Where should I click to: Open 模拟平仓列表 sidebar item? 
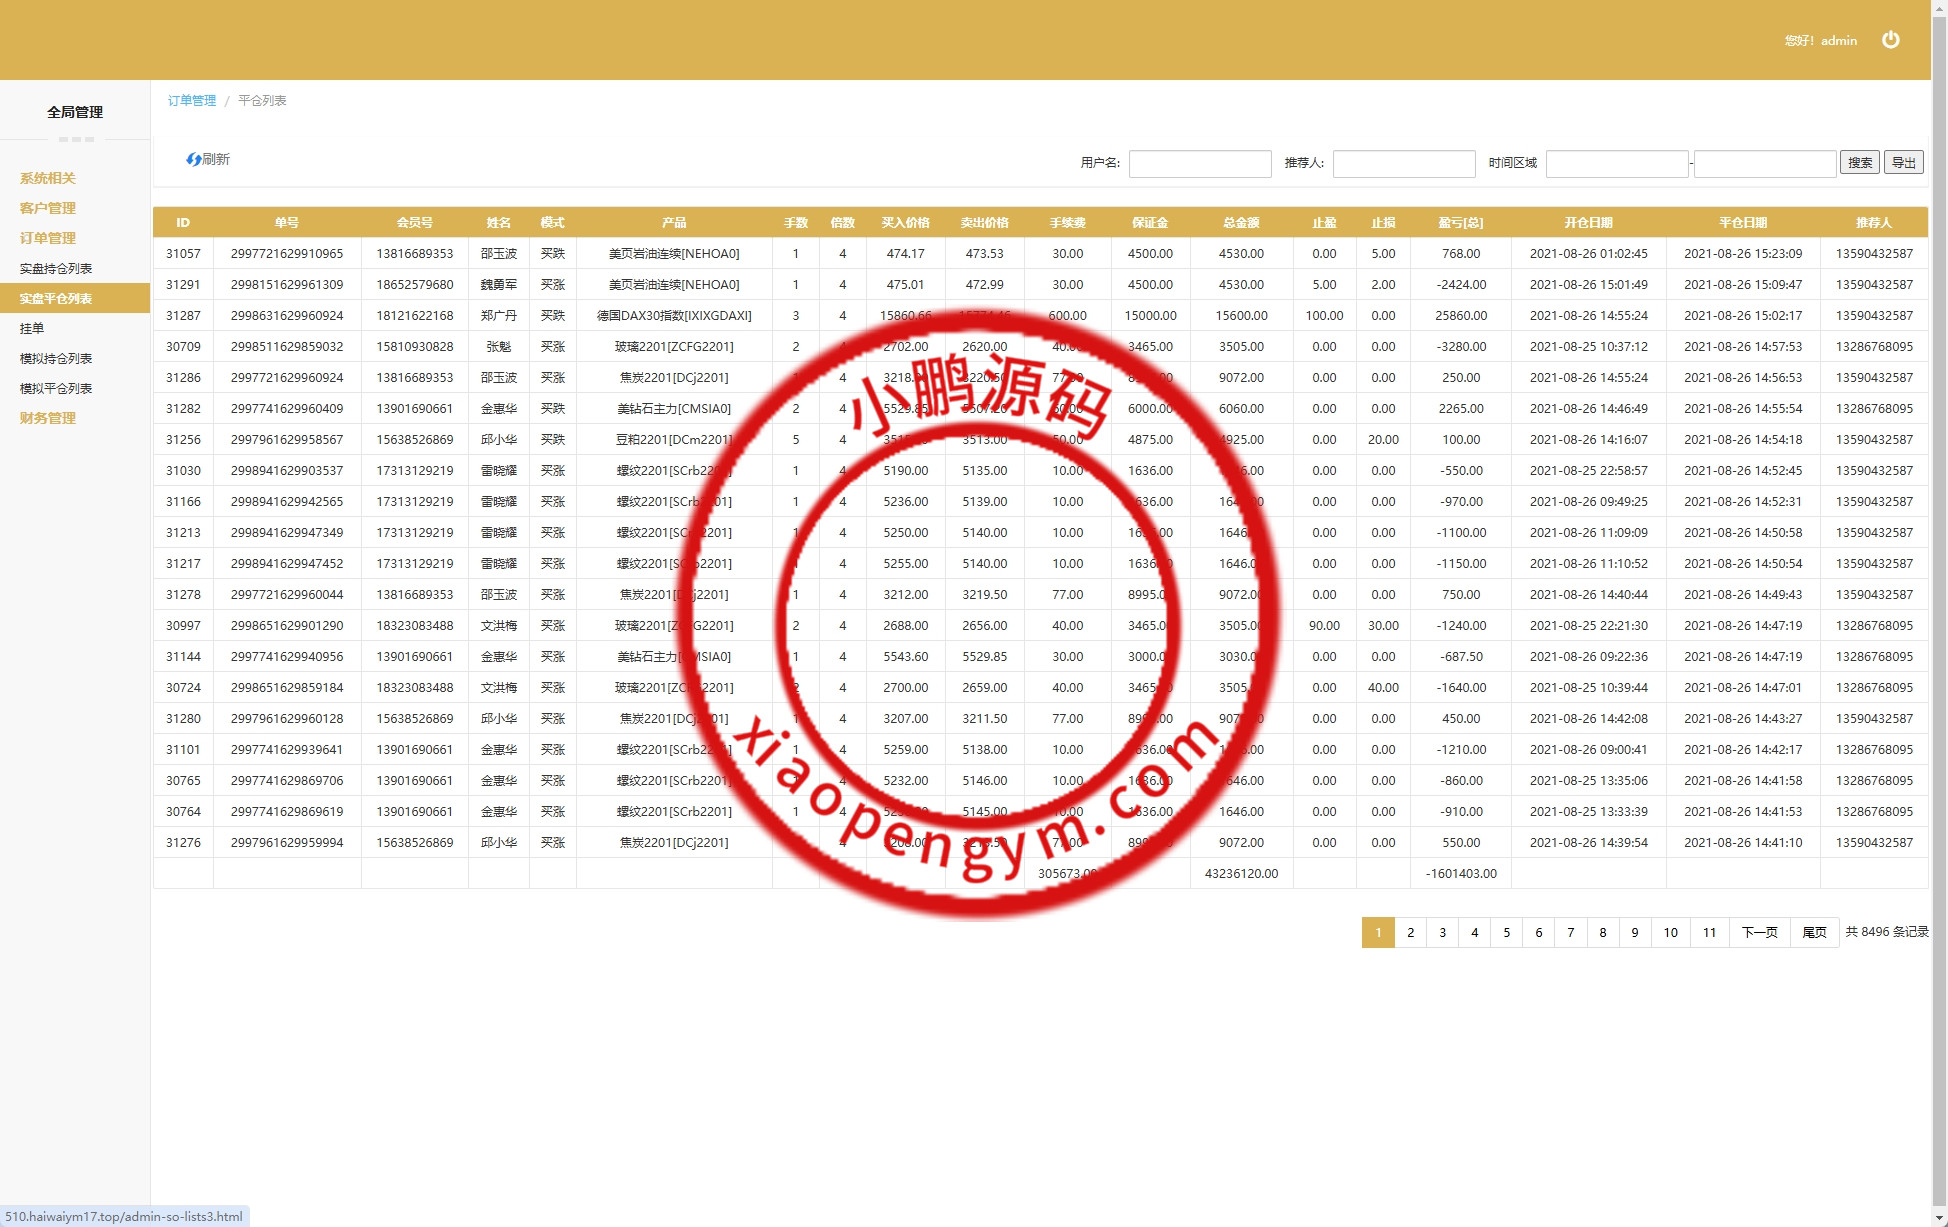(56, 388)
